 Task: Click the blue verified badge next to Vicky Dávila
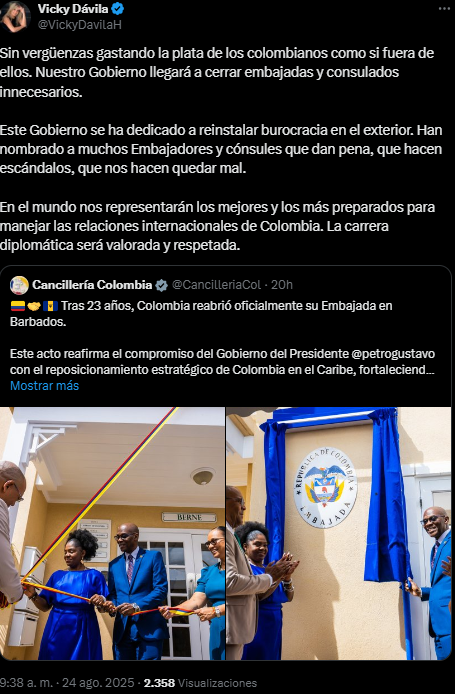coord(118,8)
